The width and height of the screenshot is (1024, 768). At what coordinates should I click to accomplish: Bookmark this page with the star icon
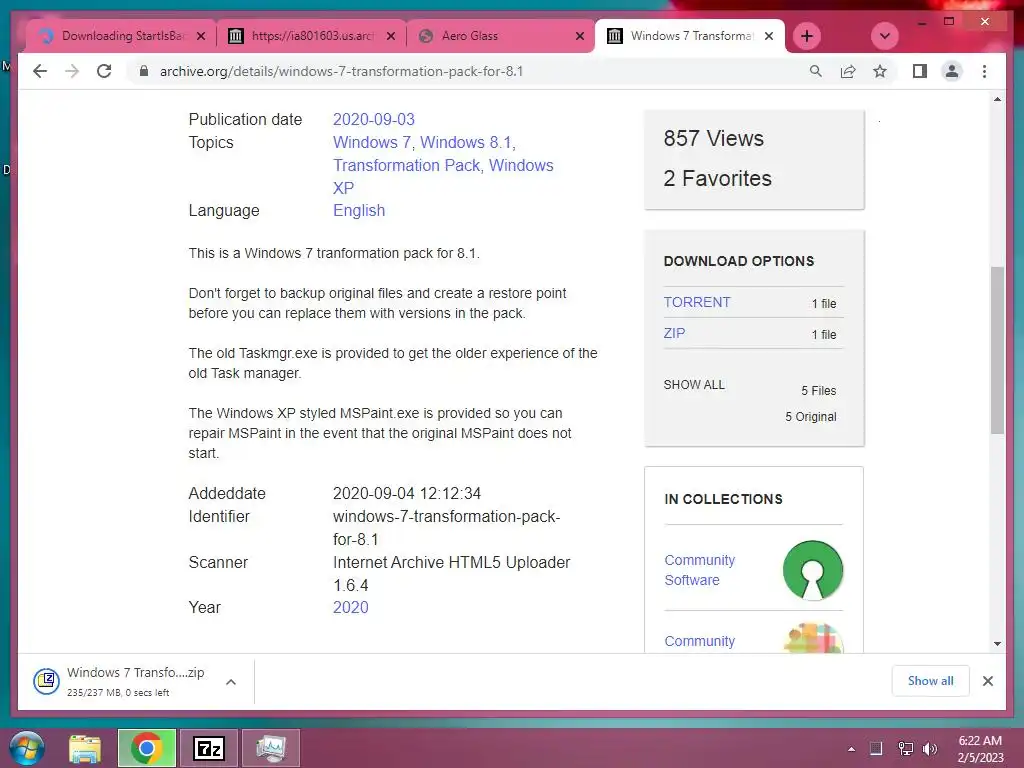click(x=880, y=71)
